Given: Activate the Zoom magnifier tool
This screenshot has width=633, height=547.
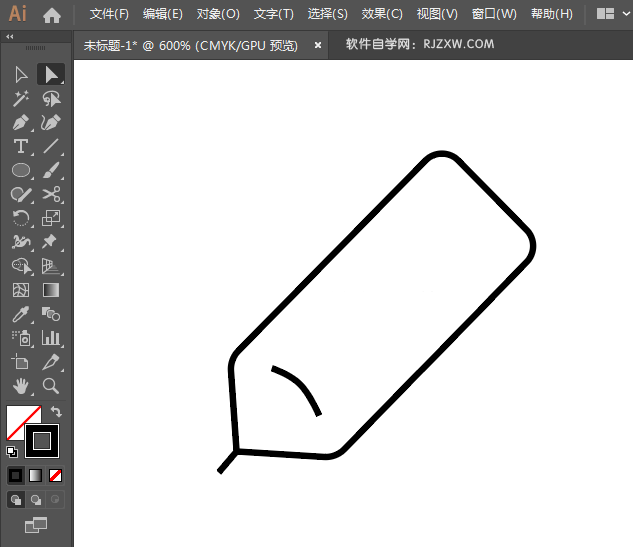Looking at the screenshot, I should point(51,386).
